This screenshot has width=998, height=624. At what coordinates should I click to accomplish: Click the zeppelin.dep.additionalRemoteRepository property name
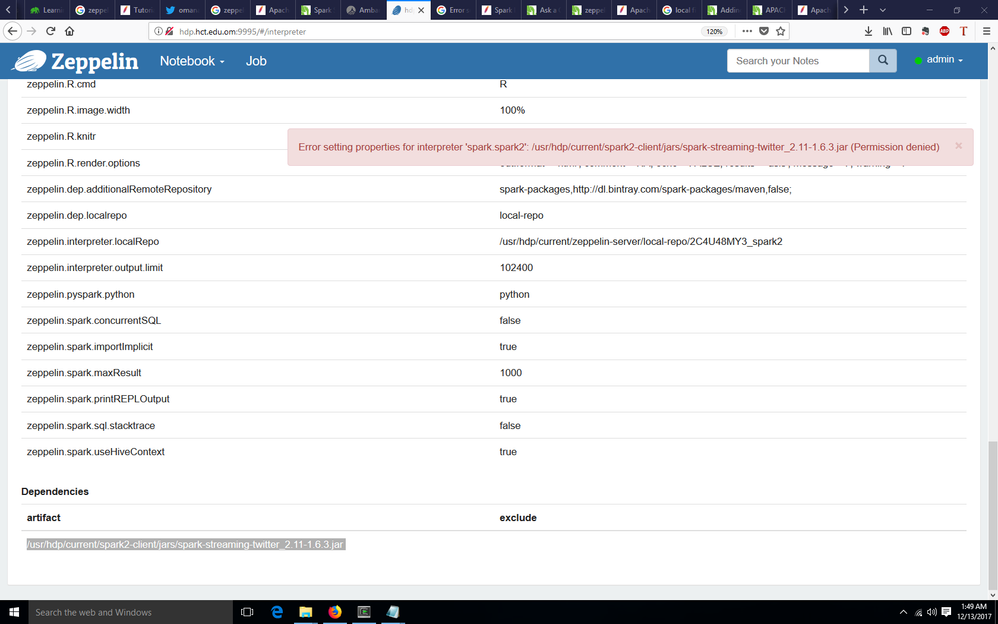click(119, 189)
